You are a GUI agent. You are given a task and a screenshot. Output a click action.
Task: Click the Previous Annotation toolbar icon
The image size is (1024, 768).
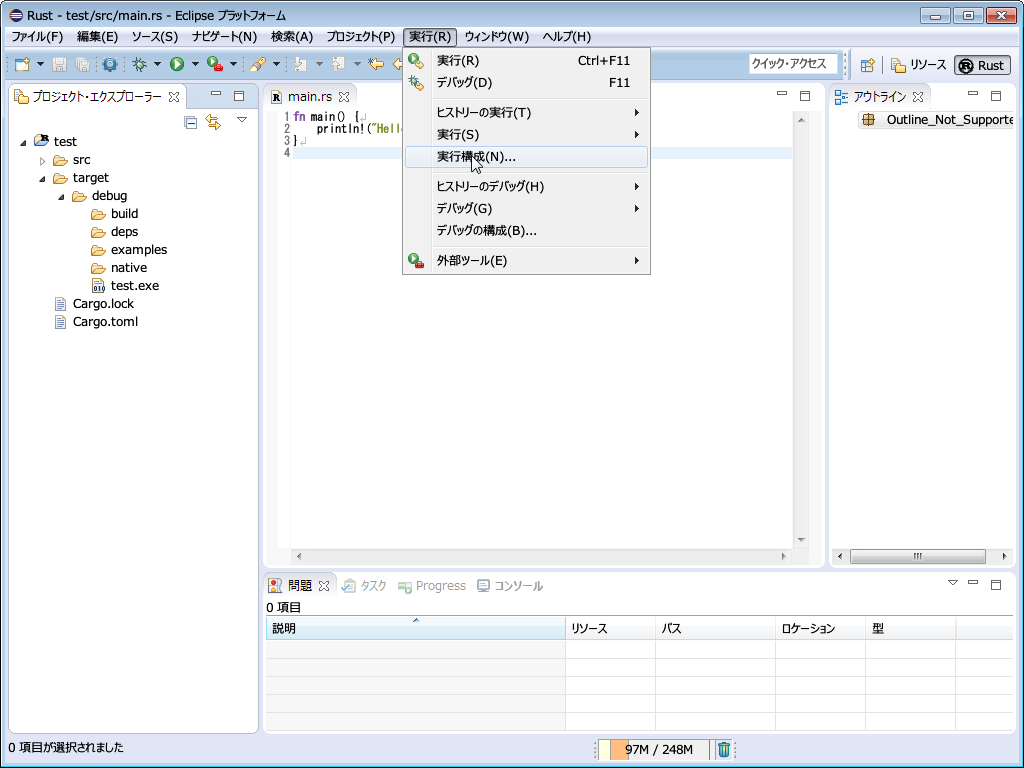click(x=338, y=64)
